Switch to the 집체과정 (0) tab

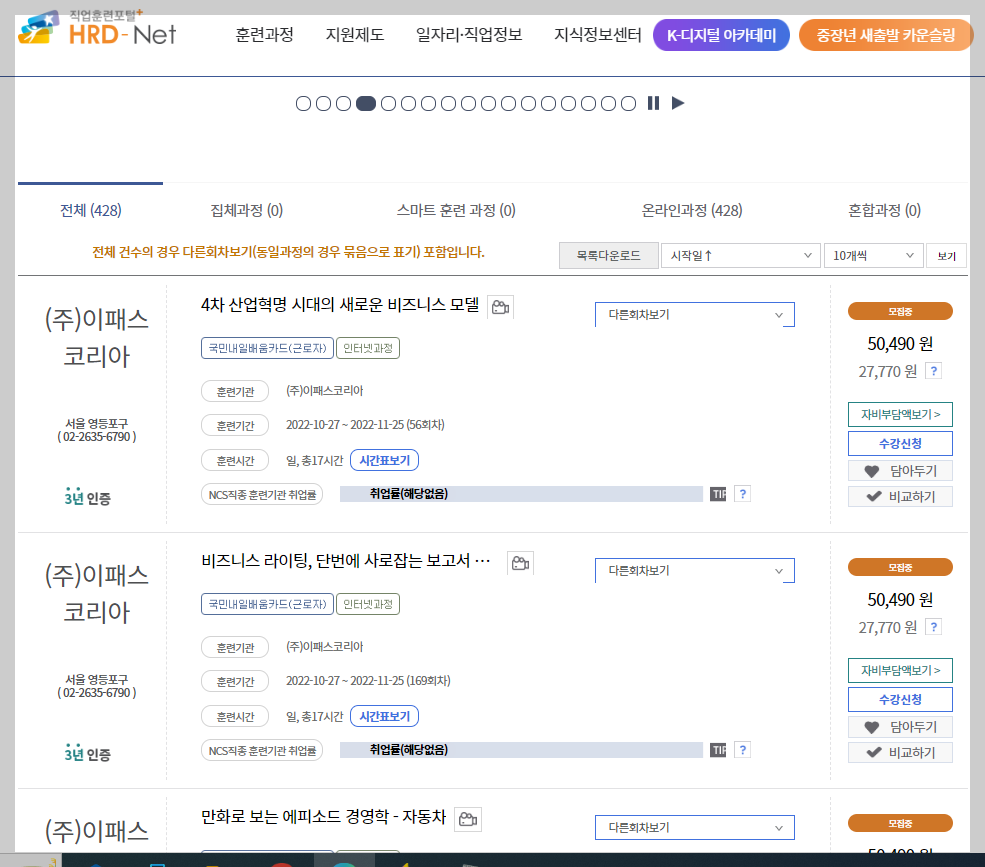(246, 210)
